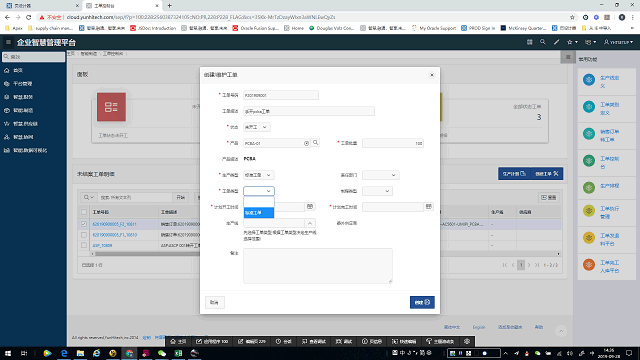
Task: Click the green icon for 工单控制台 shortcut
Action: pos(589,160)
